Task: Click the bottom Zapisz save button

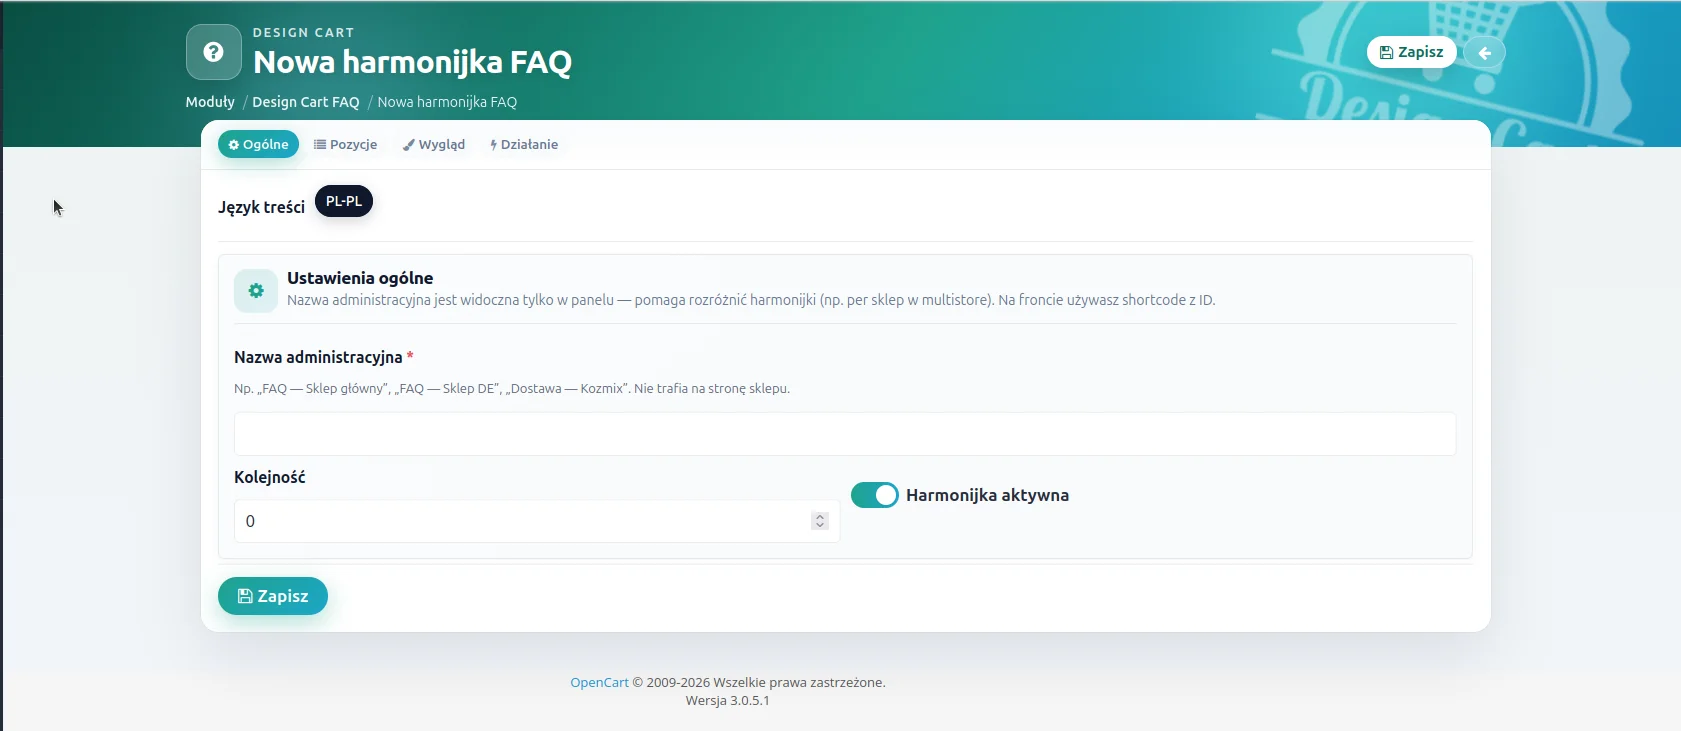Action: point(273,596)
